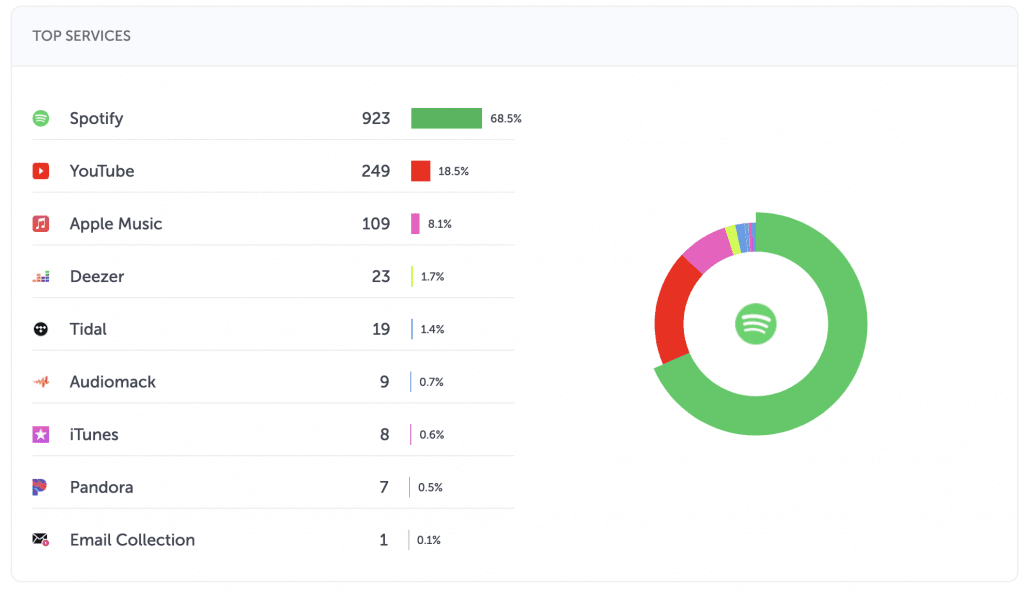The width and height of the screenshot is (1024, 591).
Task: Click the 1.7% percentage label
Action: coord(432,277)
